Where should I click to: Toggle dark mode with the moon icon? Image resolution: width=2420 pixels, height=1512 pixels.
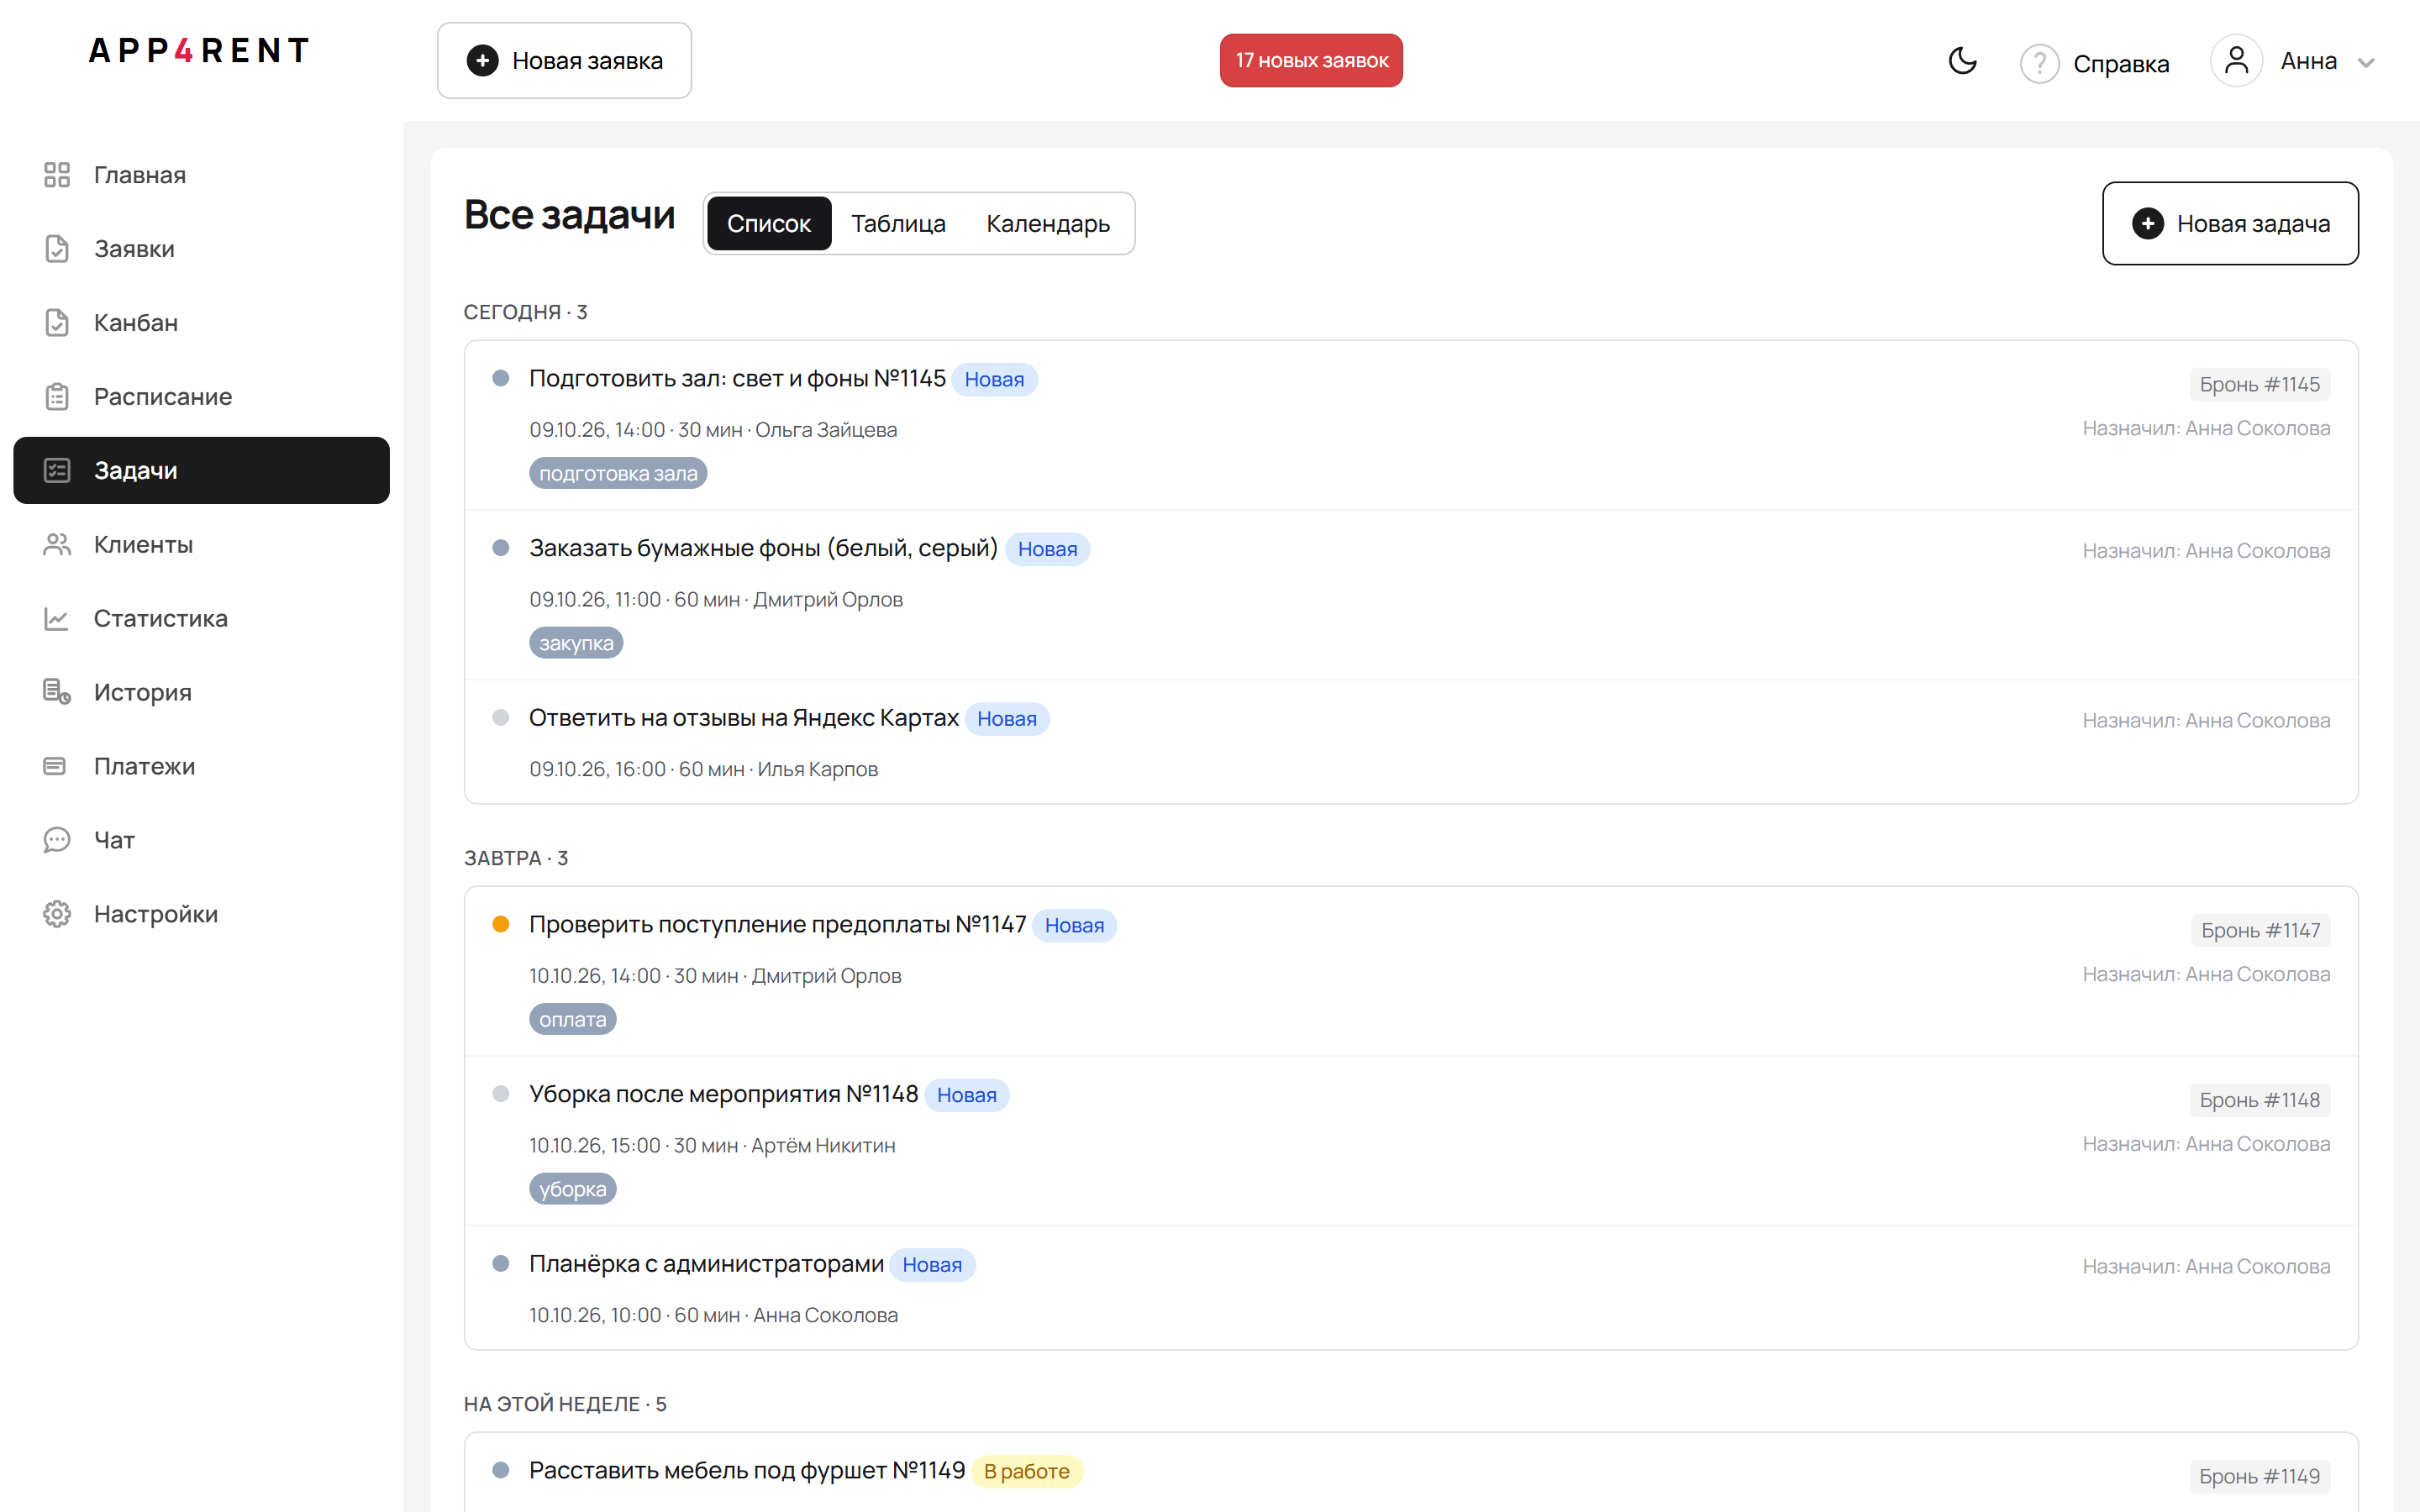coord(1962,61)
